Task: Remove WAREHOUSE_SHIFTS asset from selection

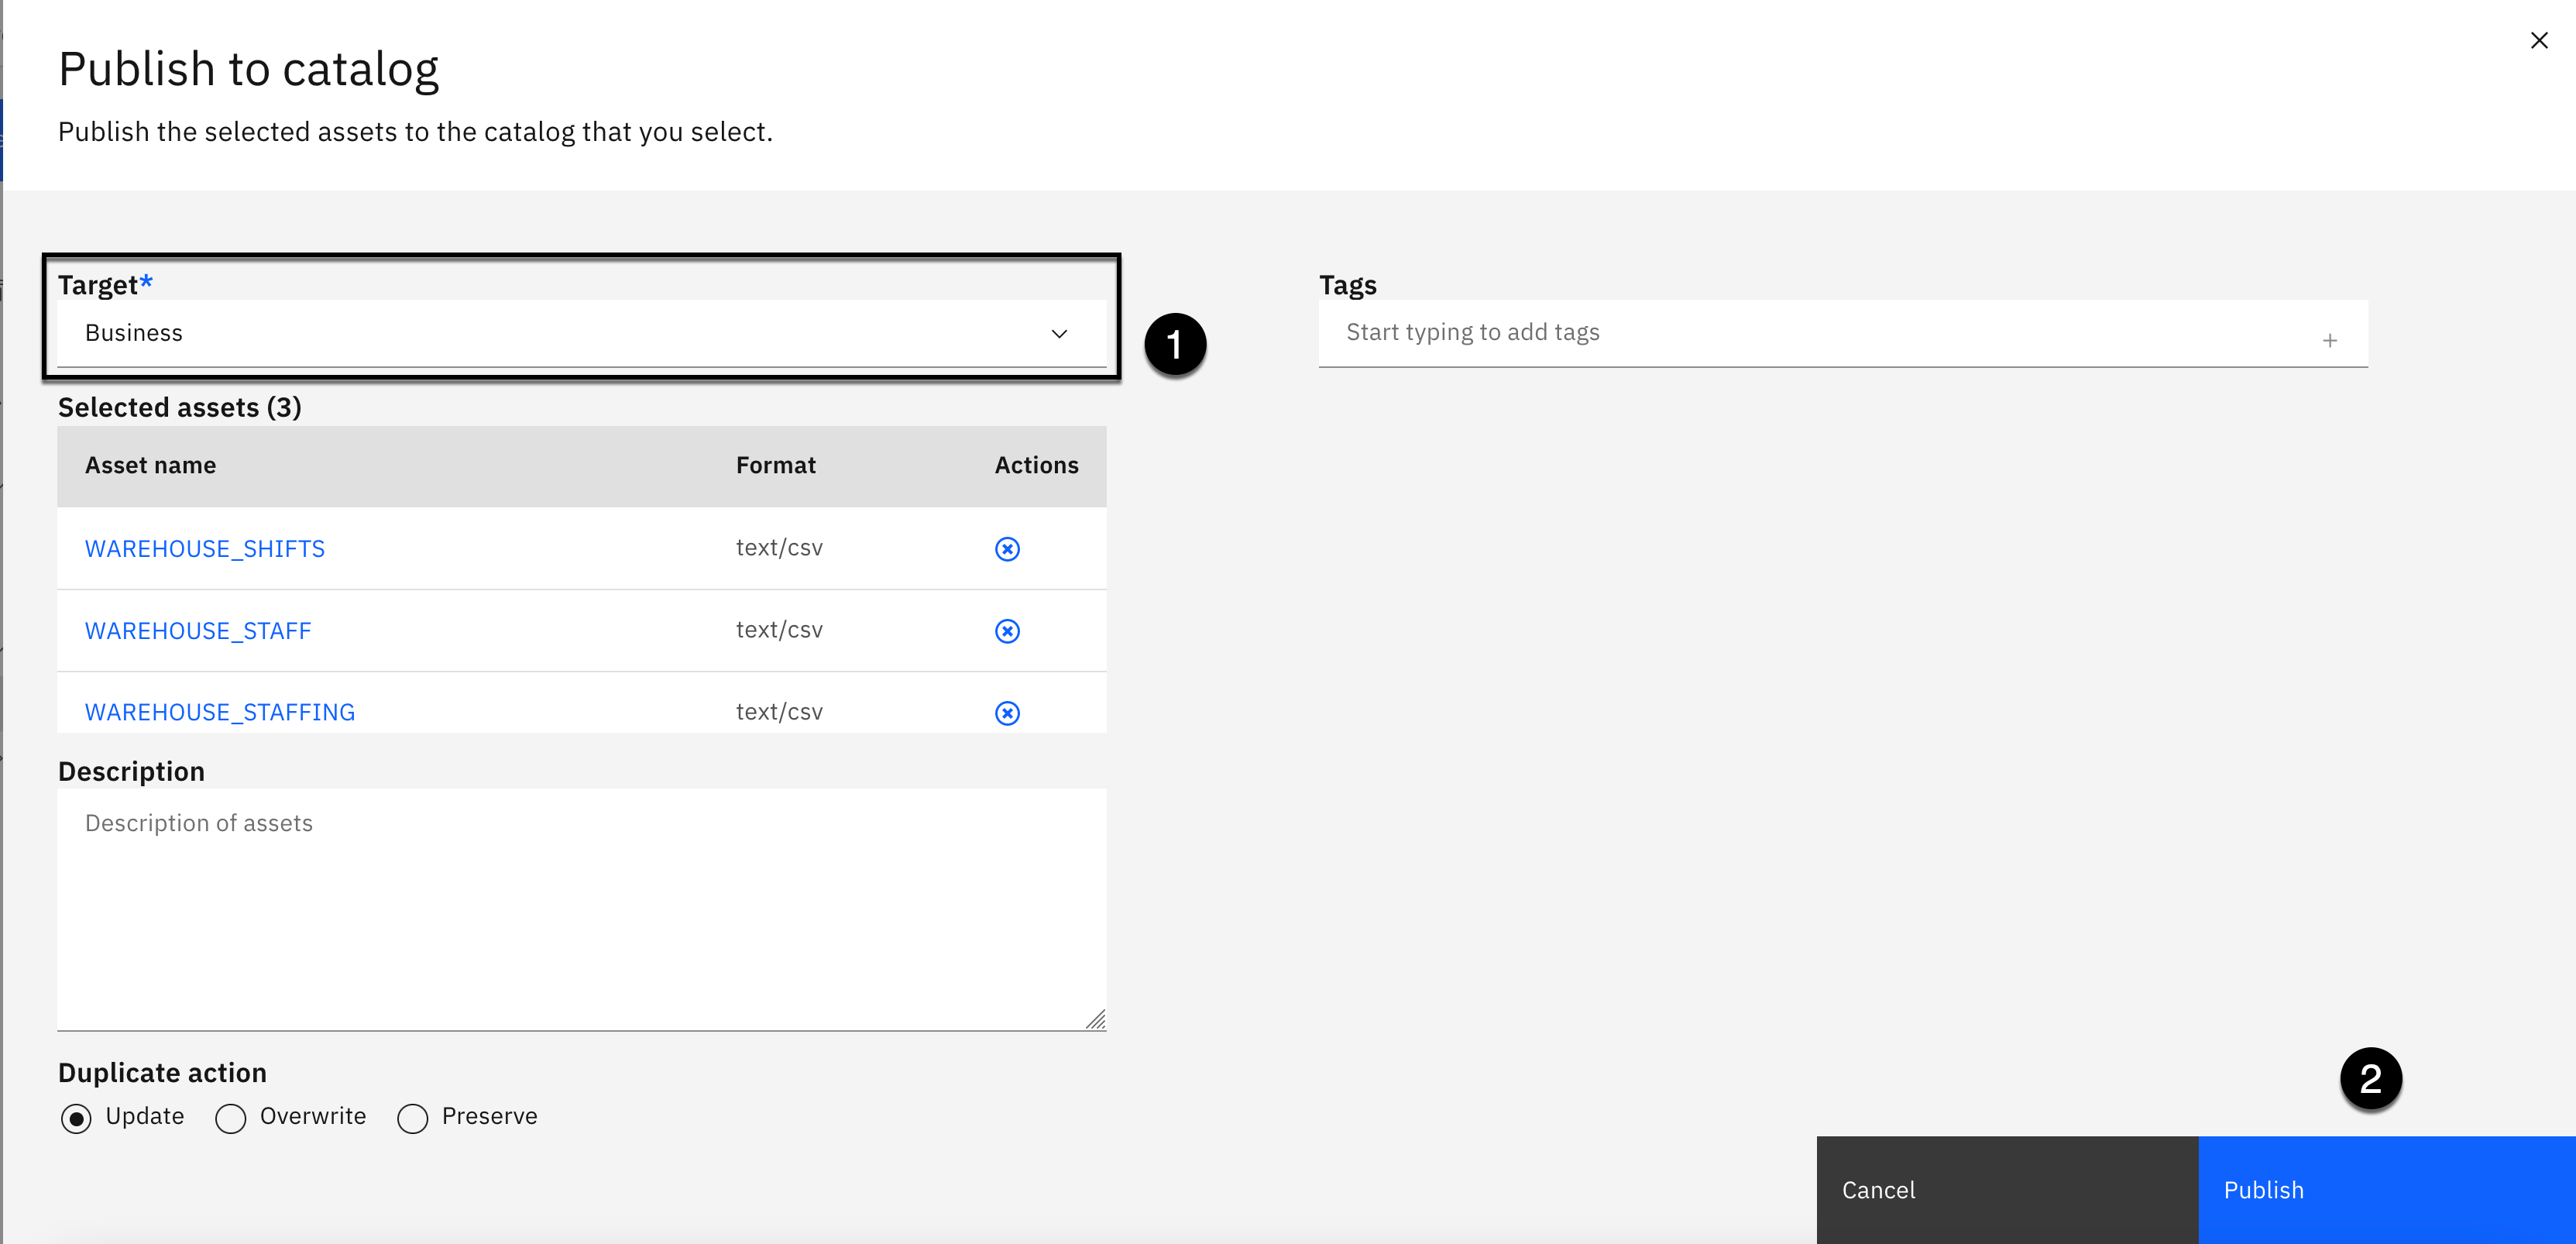Action: pyautogui.click(x=1007, y=549)
